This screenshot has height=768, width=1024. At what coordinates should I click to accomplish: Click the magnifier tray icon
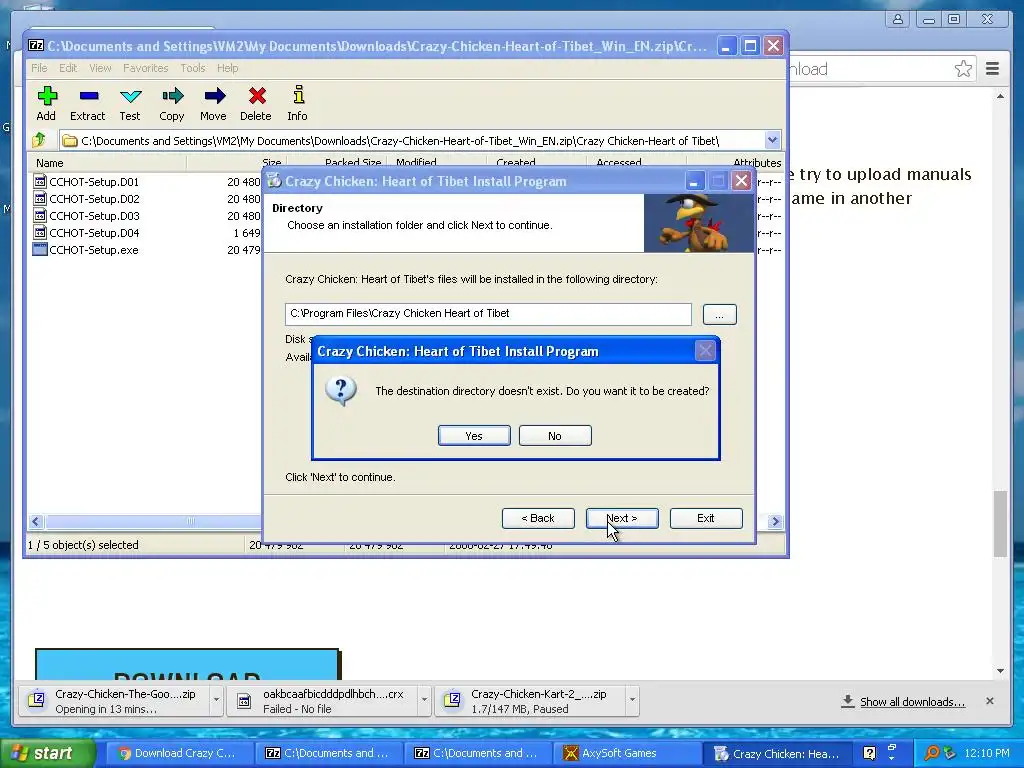coord(932,753)
